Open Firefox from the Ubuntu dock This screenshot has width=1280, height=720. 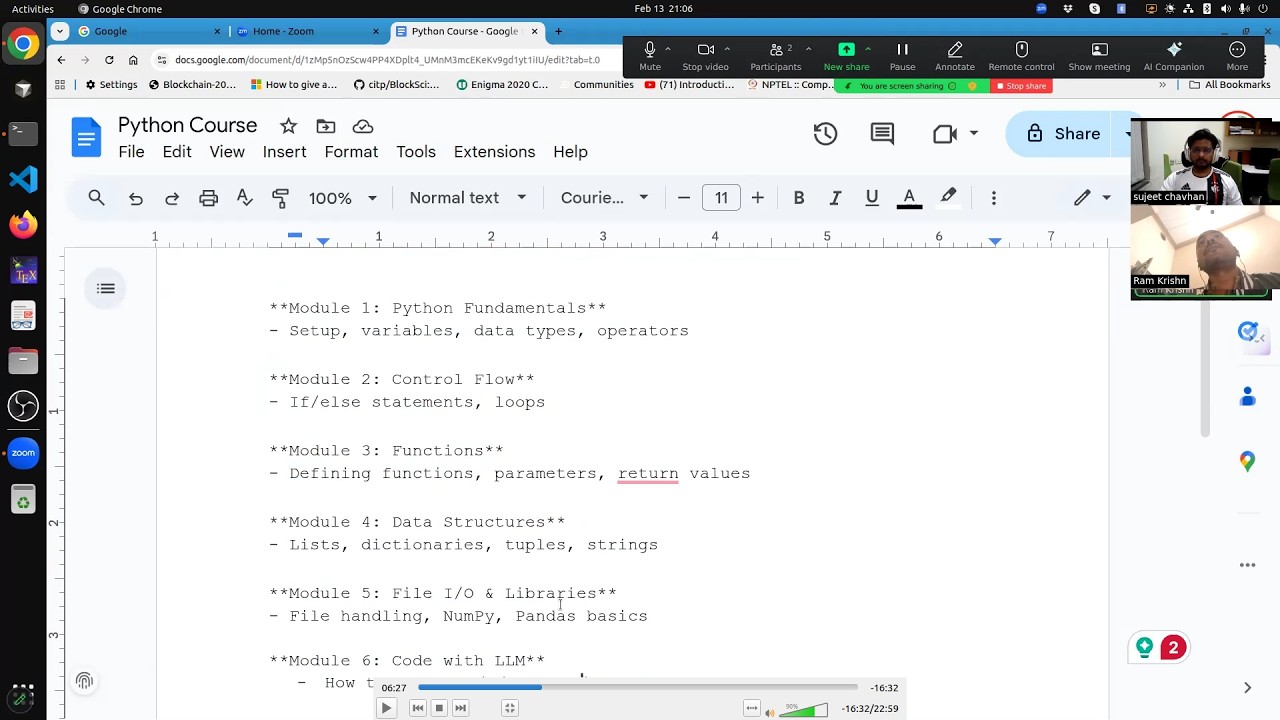pos(23,225)
